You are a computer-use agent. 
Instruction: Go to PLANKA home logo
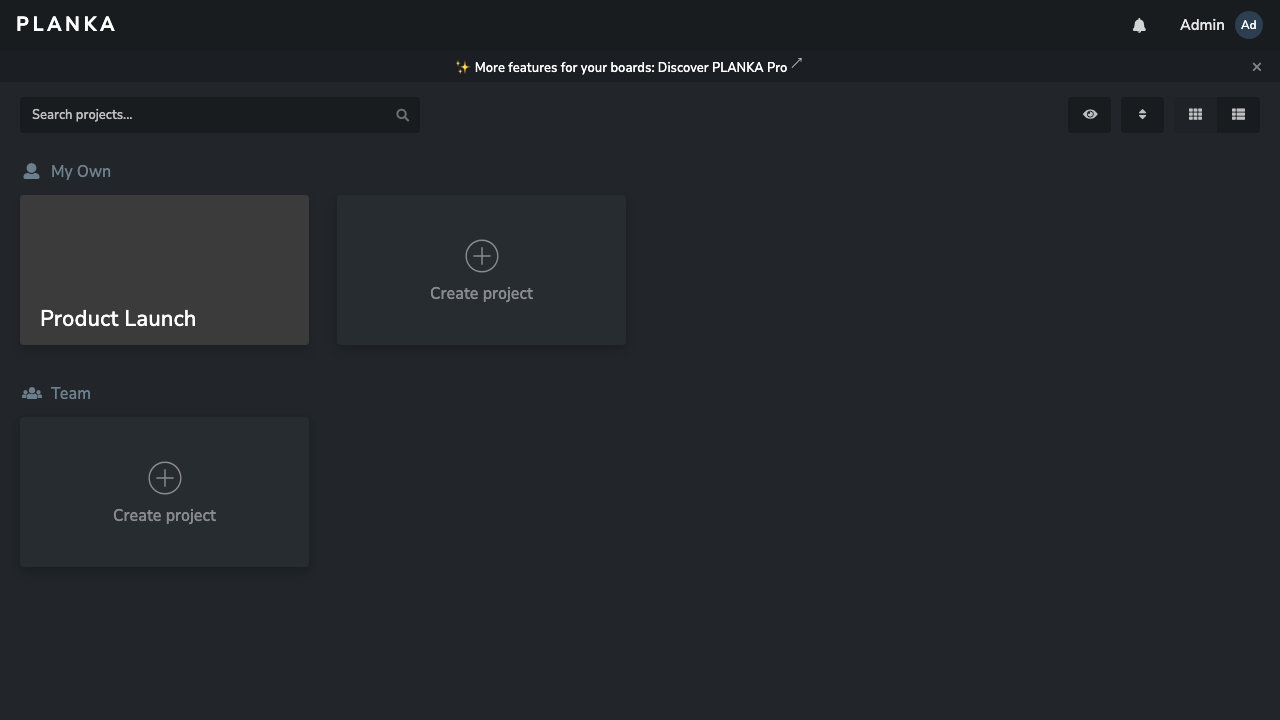click(66, 24)
